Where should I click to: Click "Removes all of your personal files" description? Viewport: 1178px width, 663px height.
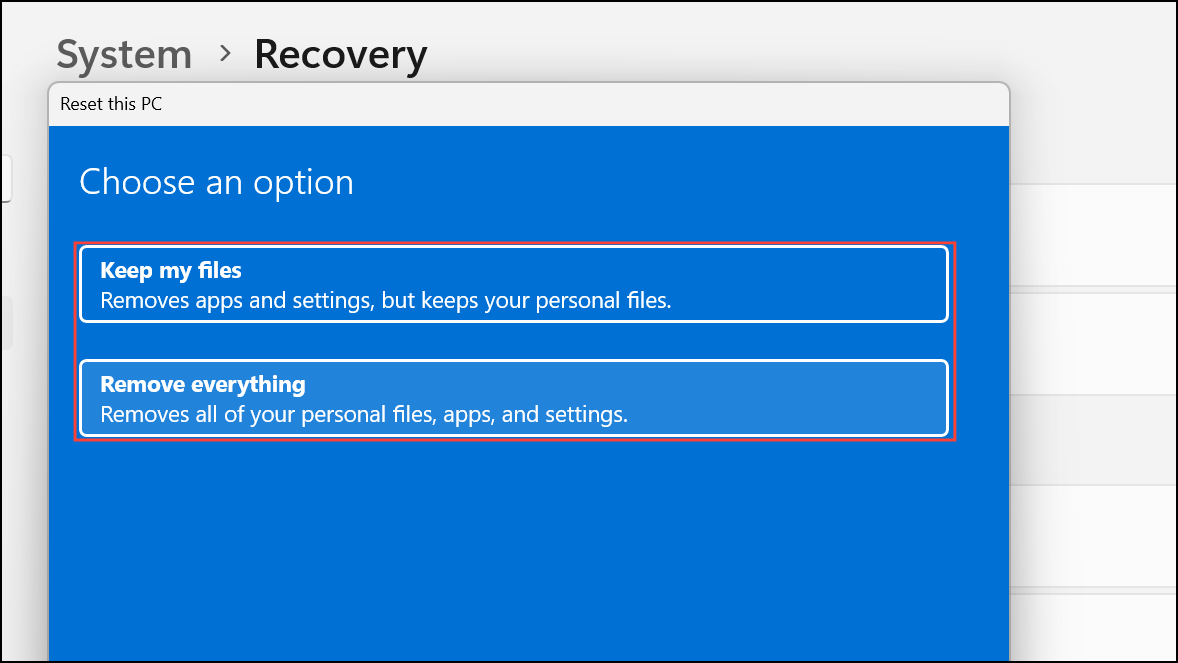point(364,414)
